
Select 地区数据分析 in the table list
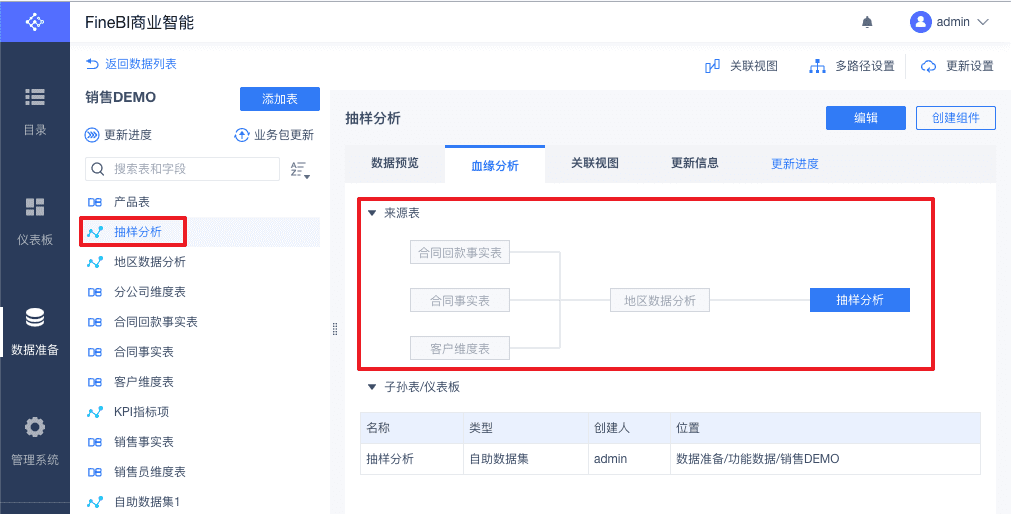149,262
